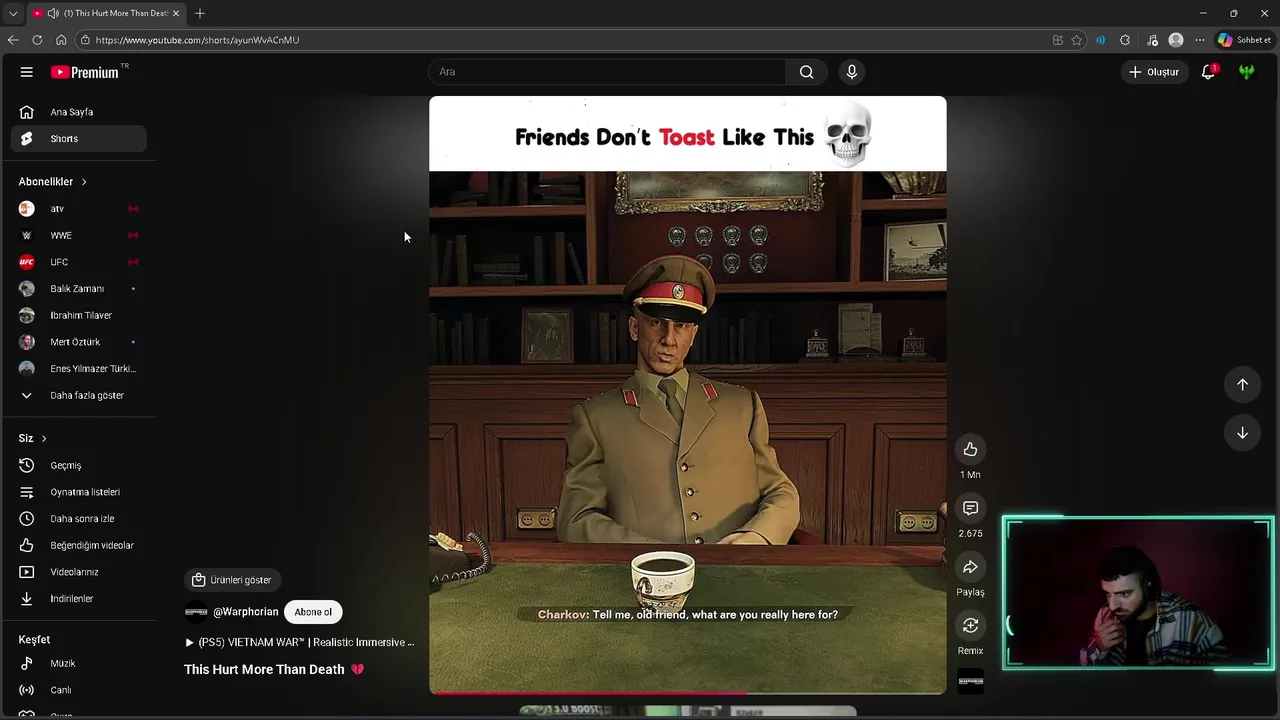Open the account avatar menu
Image resolution: width=1280 pixels, height=720 pixels.
(1246, 72)
